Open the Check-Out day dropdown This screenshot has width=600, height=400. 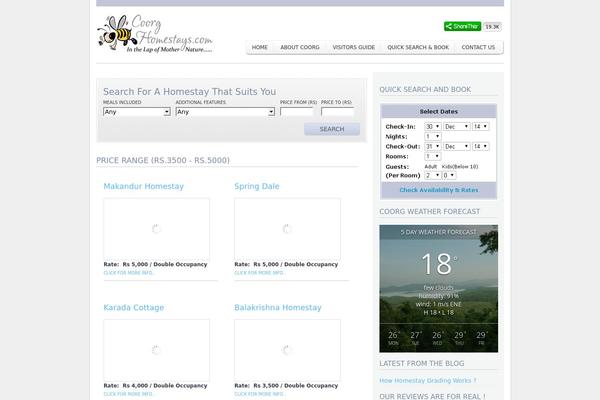432,146
